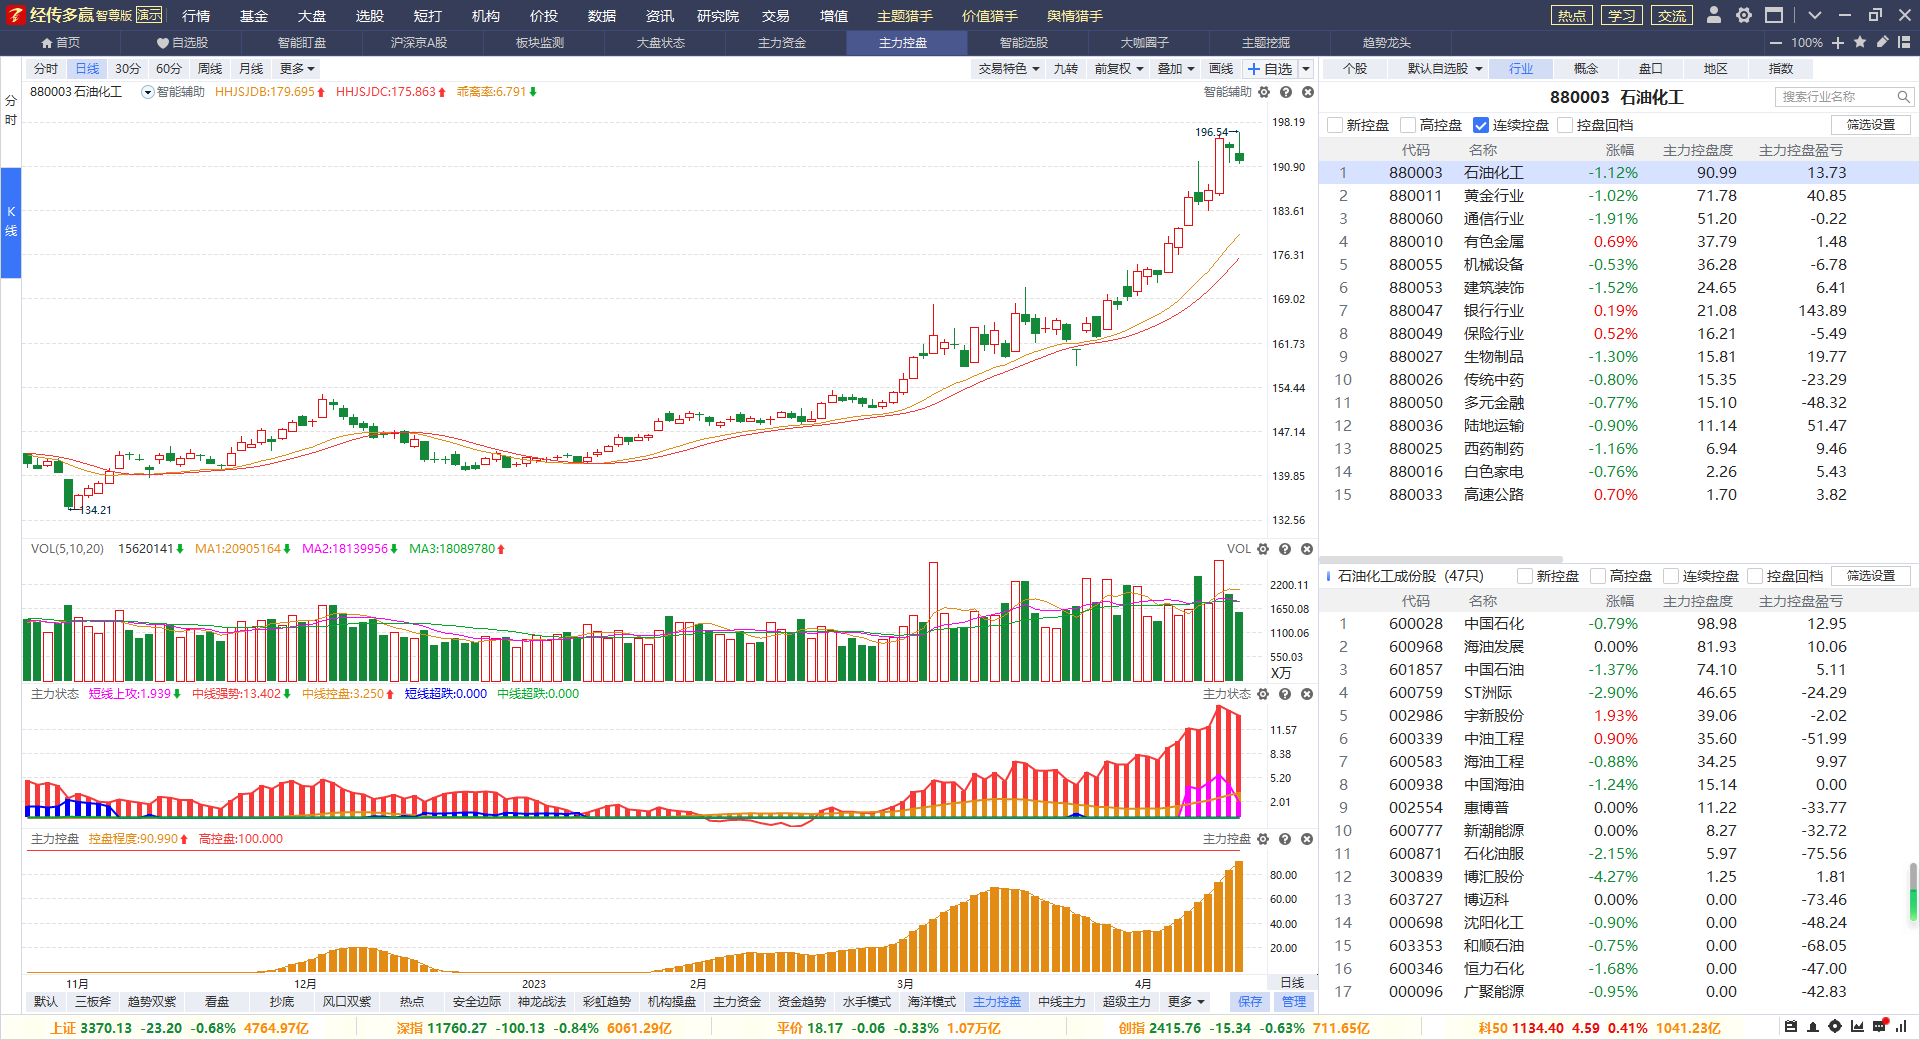Zoom in with the plus icon

click(1838, 42)
